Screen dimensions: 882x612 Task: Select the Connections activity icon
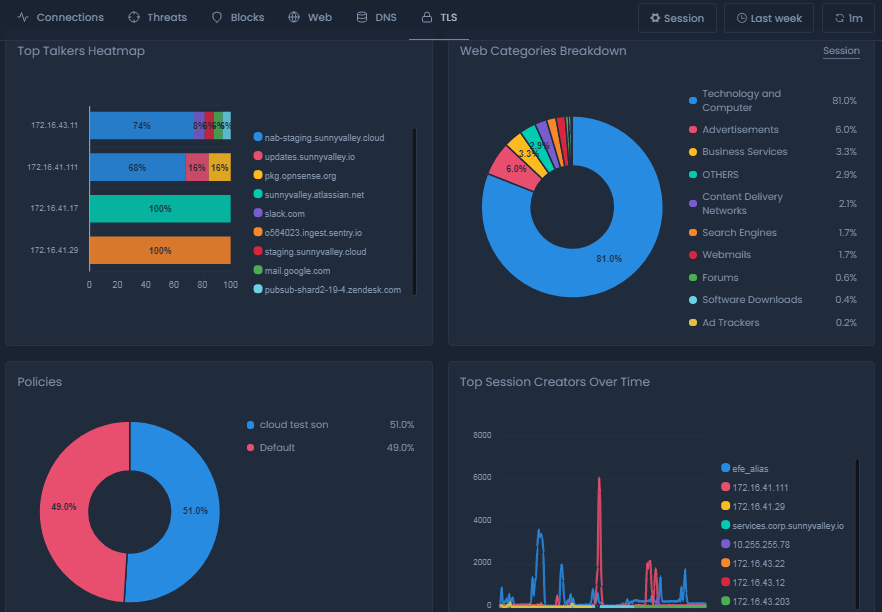24,17
